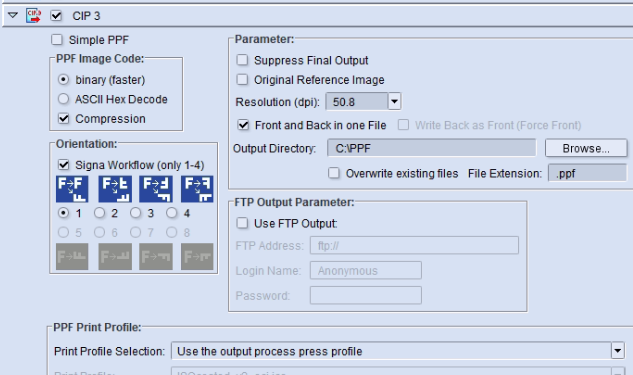This screenshot has height=375, width=633.
Task: Enable Use FTP Output
Action: pos(242,223)
